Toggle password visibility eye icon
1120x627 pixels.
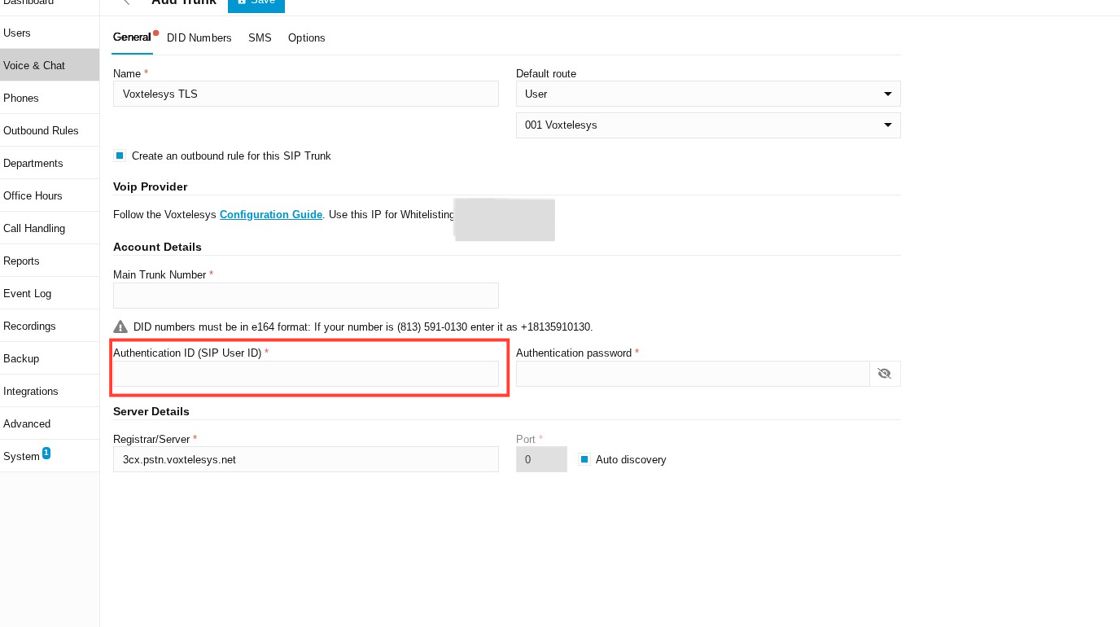click(884, 373)
